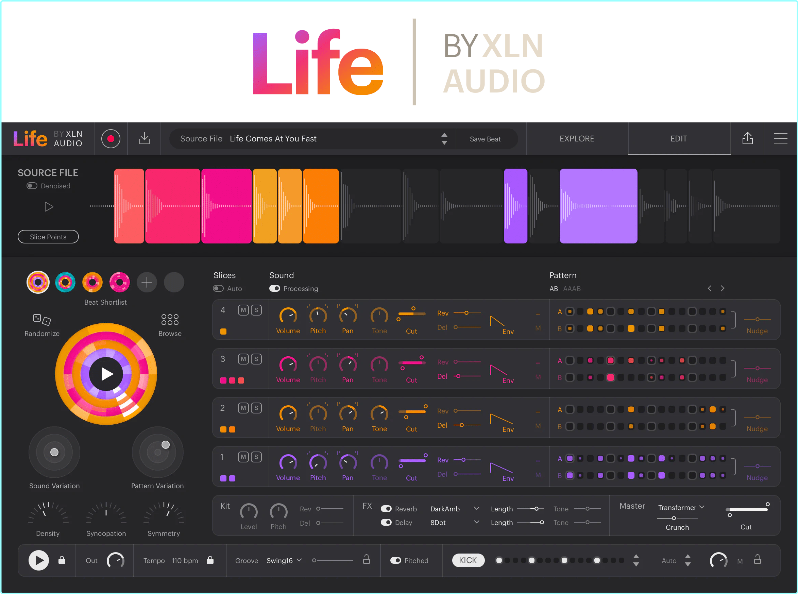Viewport: 798px width, 594px height.
Task: Toggle the Pitched switch
Action: [x=395, y=560]
